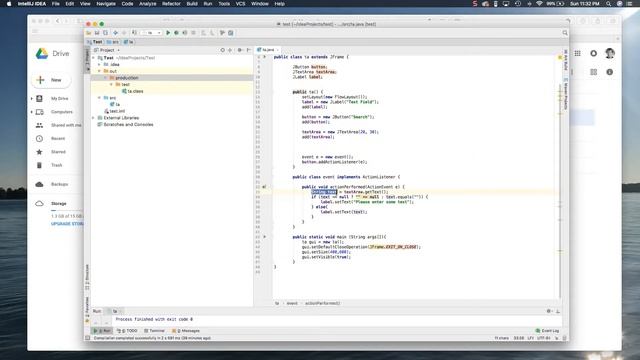
Task: Open the Terminal tool window tab
Action: (x=154, y=331)
